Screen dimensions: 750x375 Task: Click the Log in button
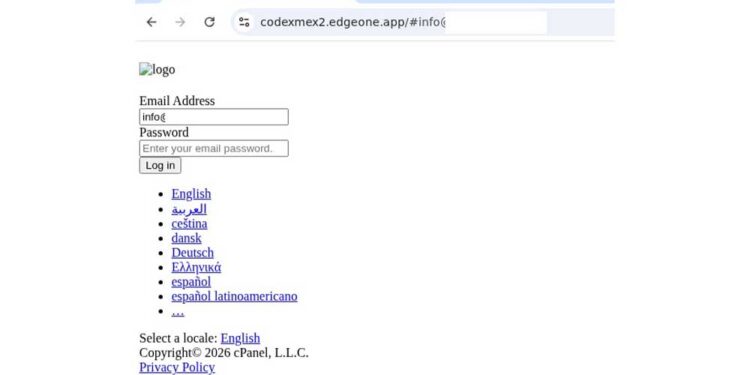coord(160,165)
